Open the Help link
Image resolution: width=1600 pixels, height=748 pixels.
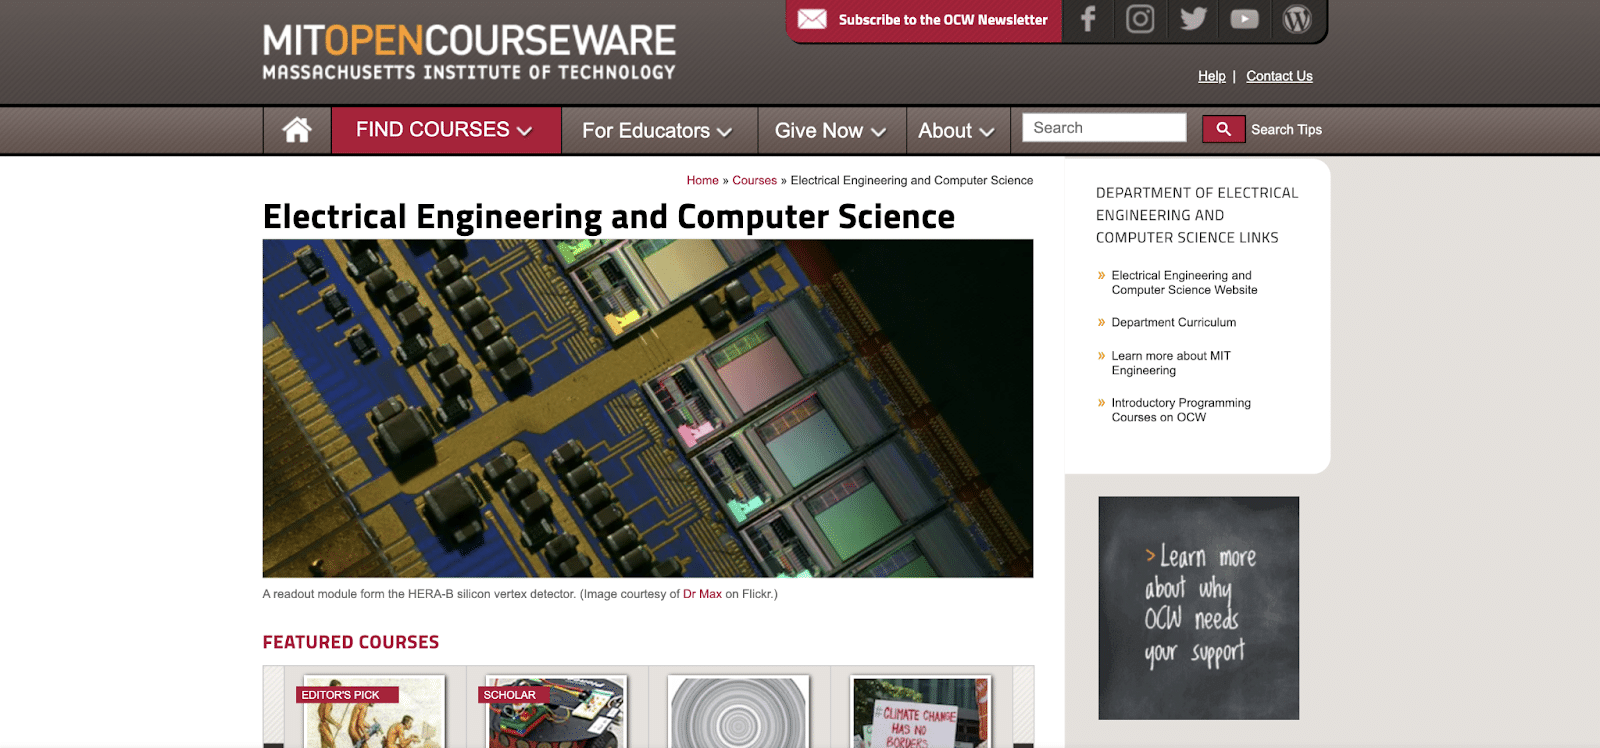(x=1211, y=76)
